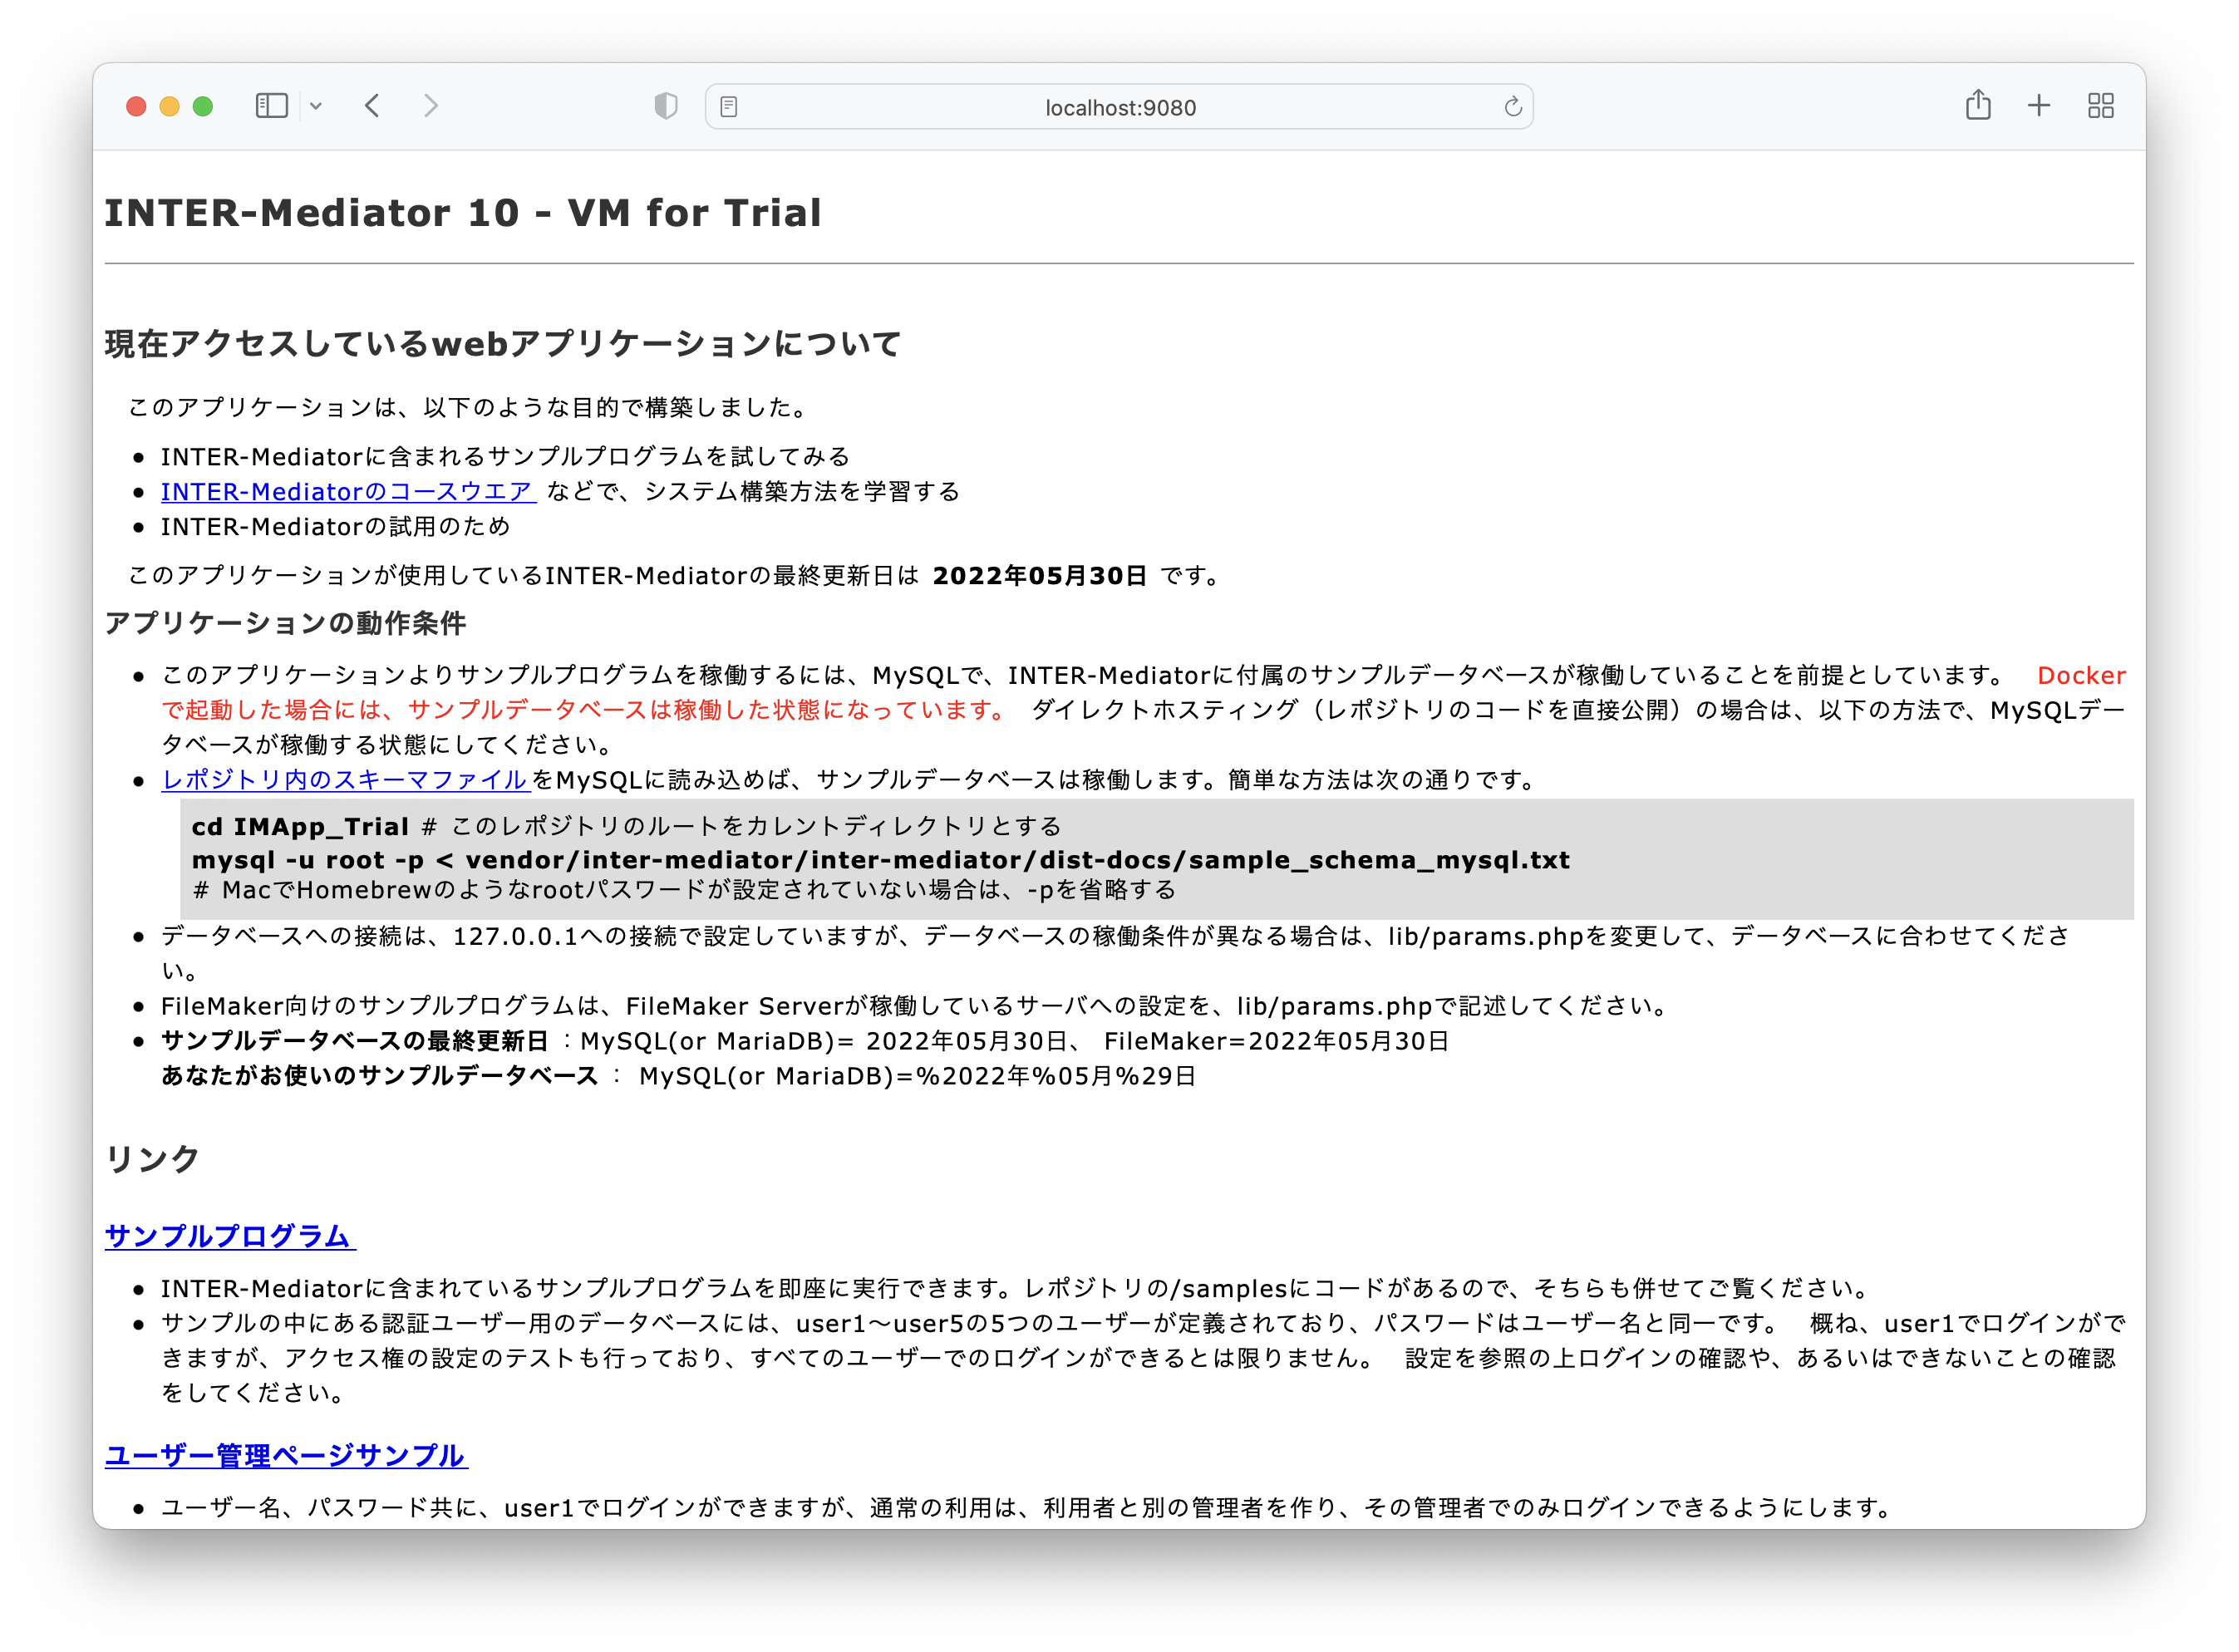Click the FileMaker=2022年05月30日 text
The image size is (2239, 1652).
pos(1276,1041)
